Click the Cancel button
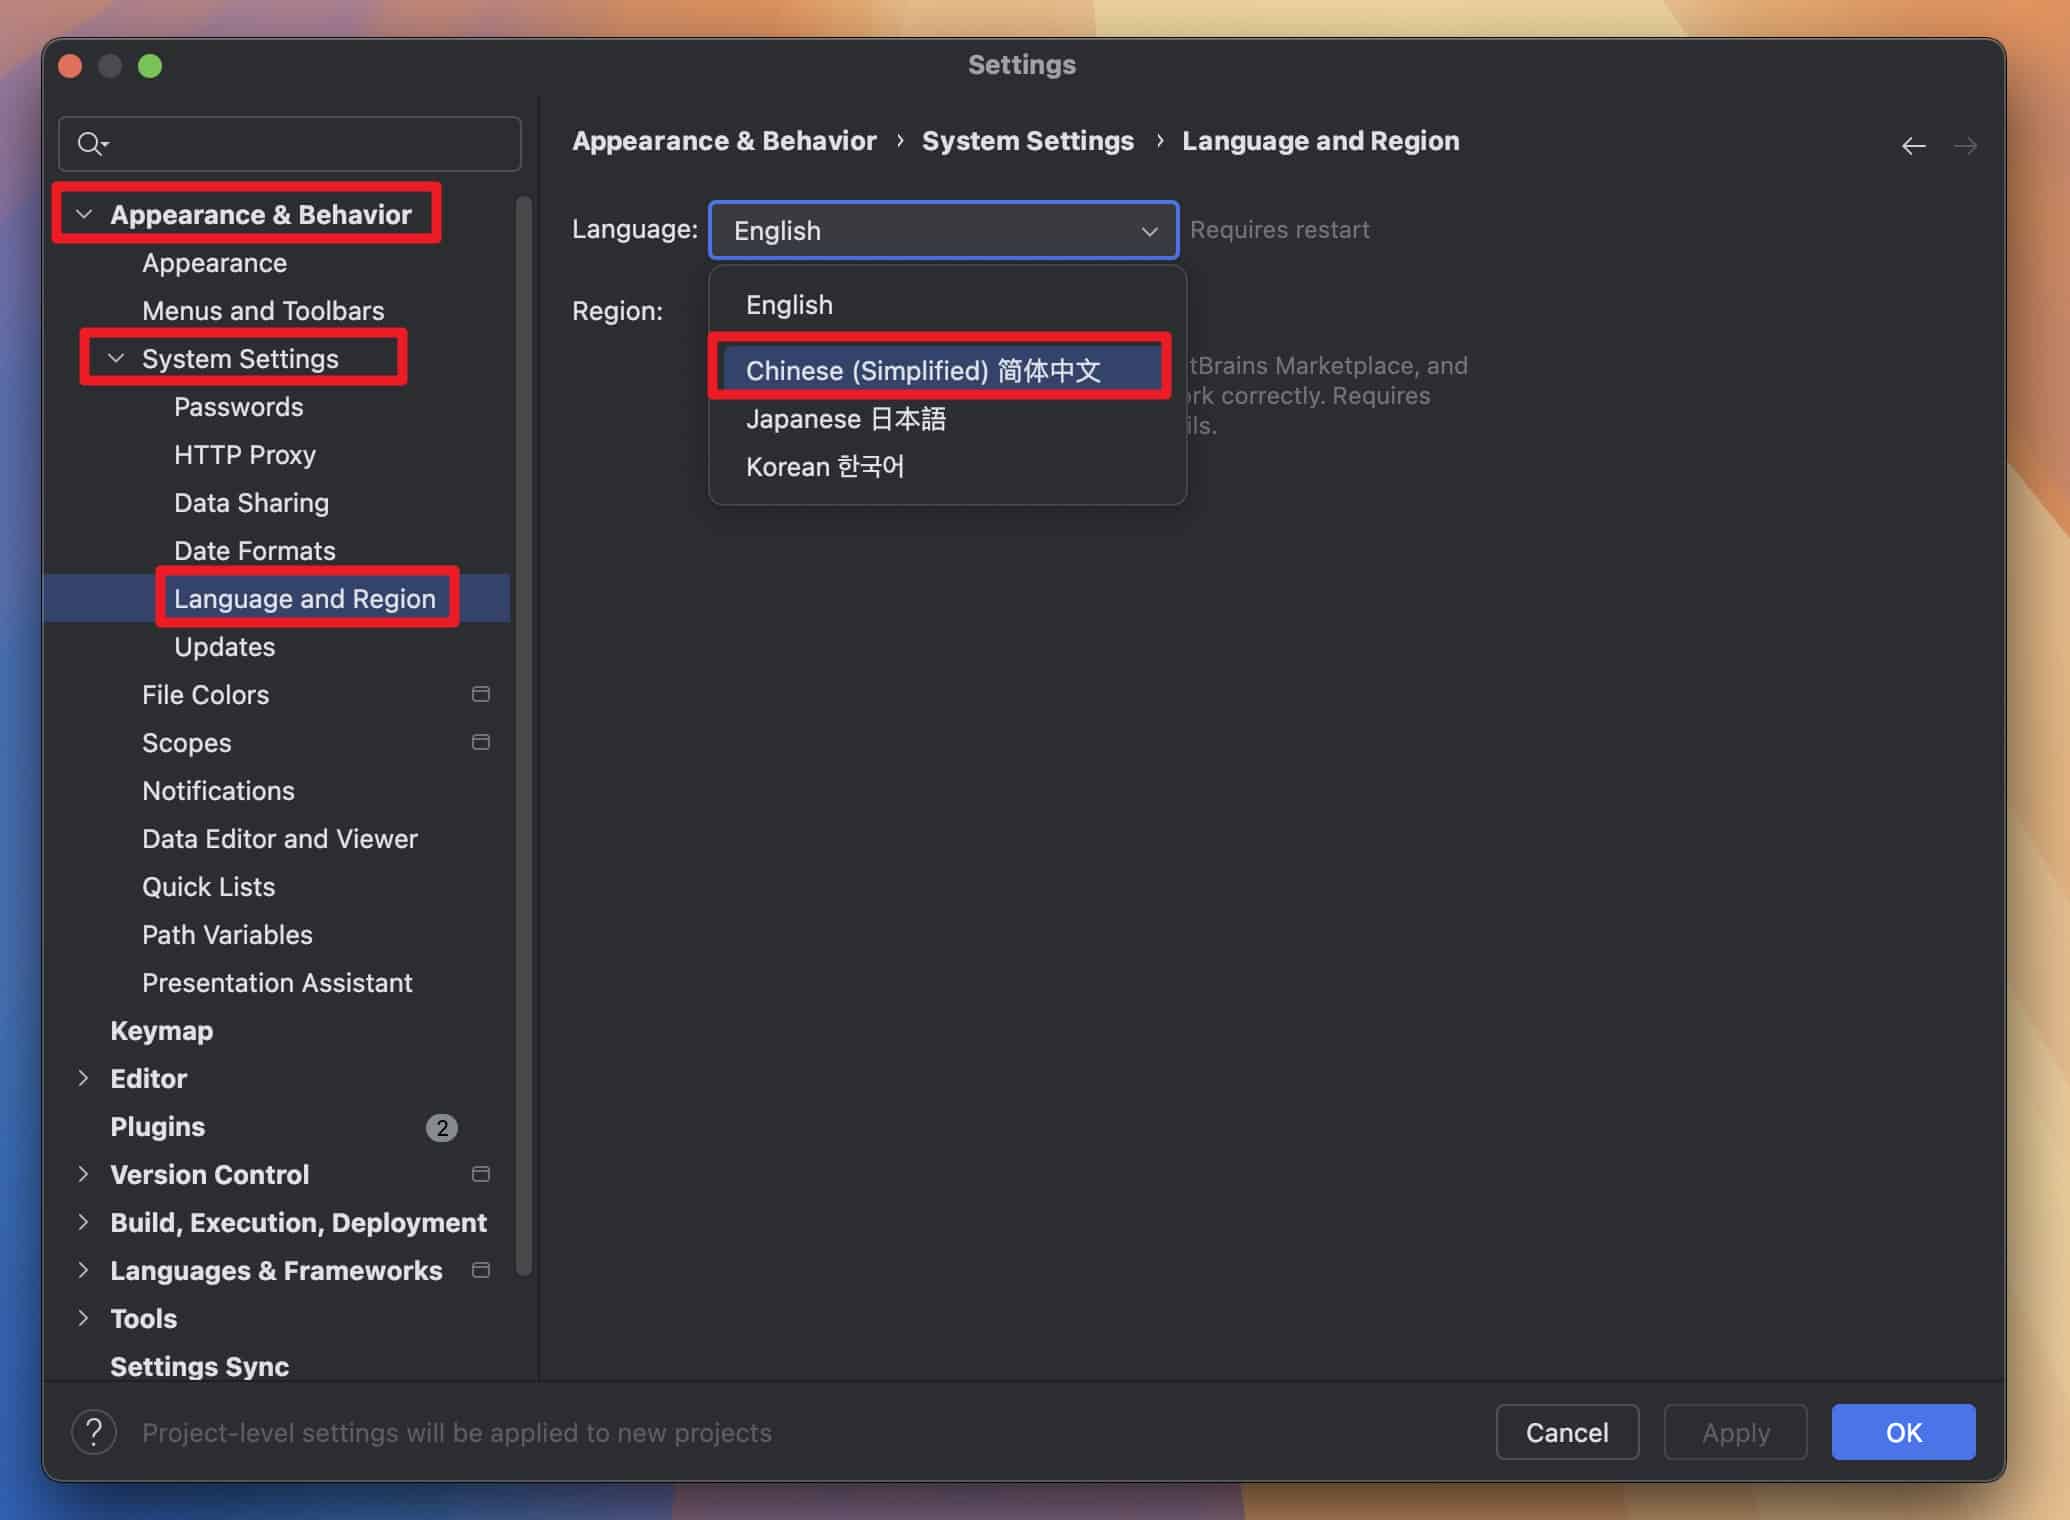Image resolution: width=2070 pixels, height=1520 pixels. (x=1566, y=1432)
